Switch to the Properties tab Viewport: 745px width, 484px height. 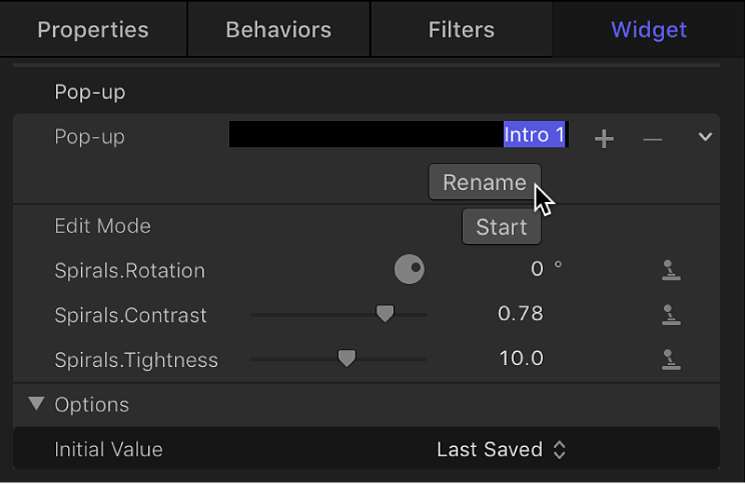click(93, 29)
